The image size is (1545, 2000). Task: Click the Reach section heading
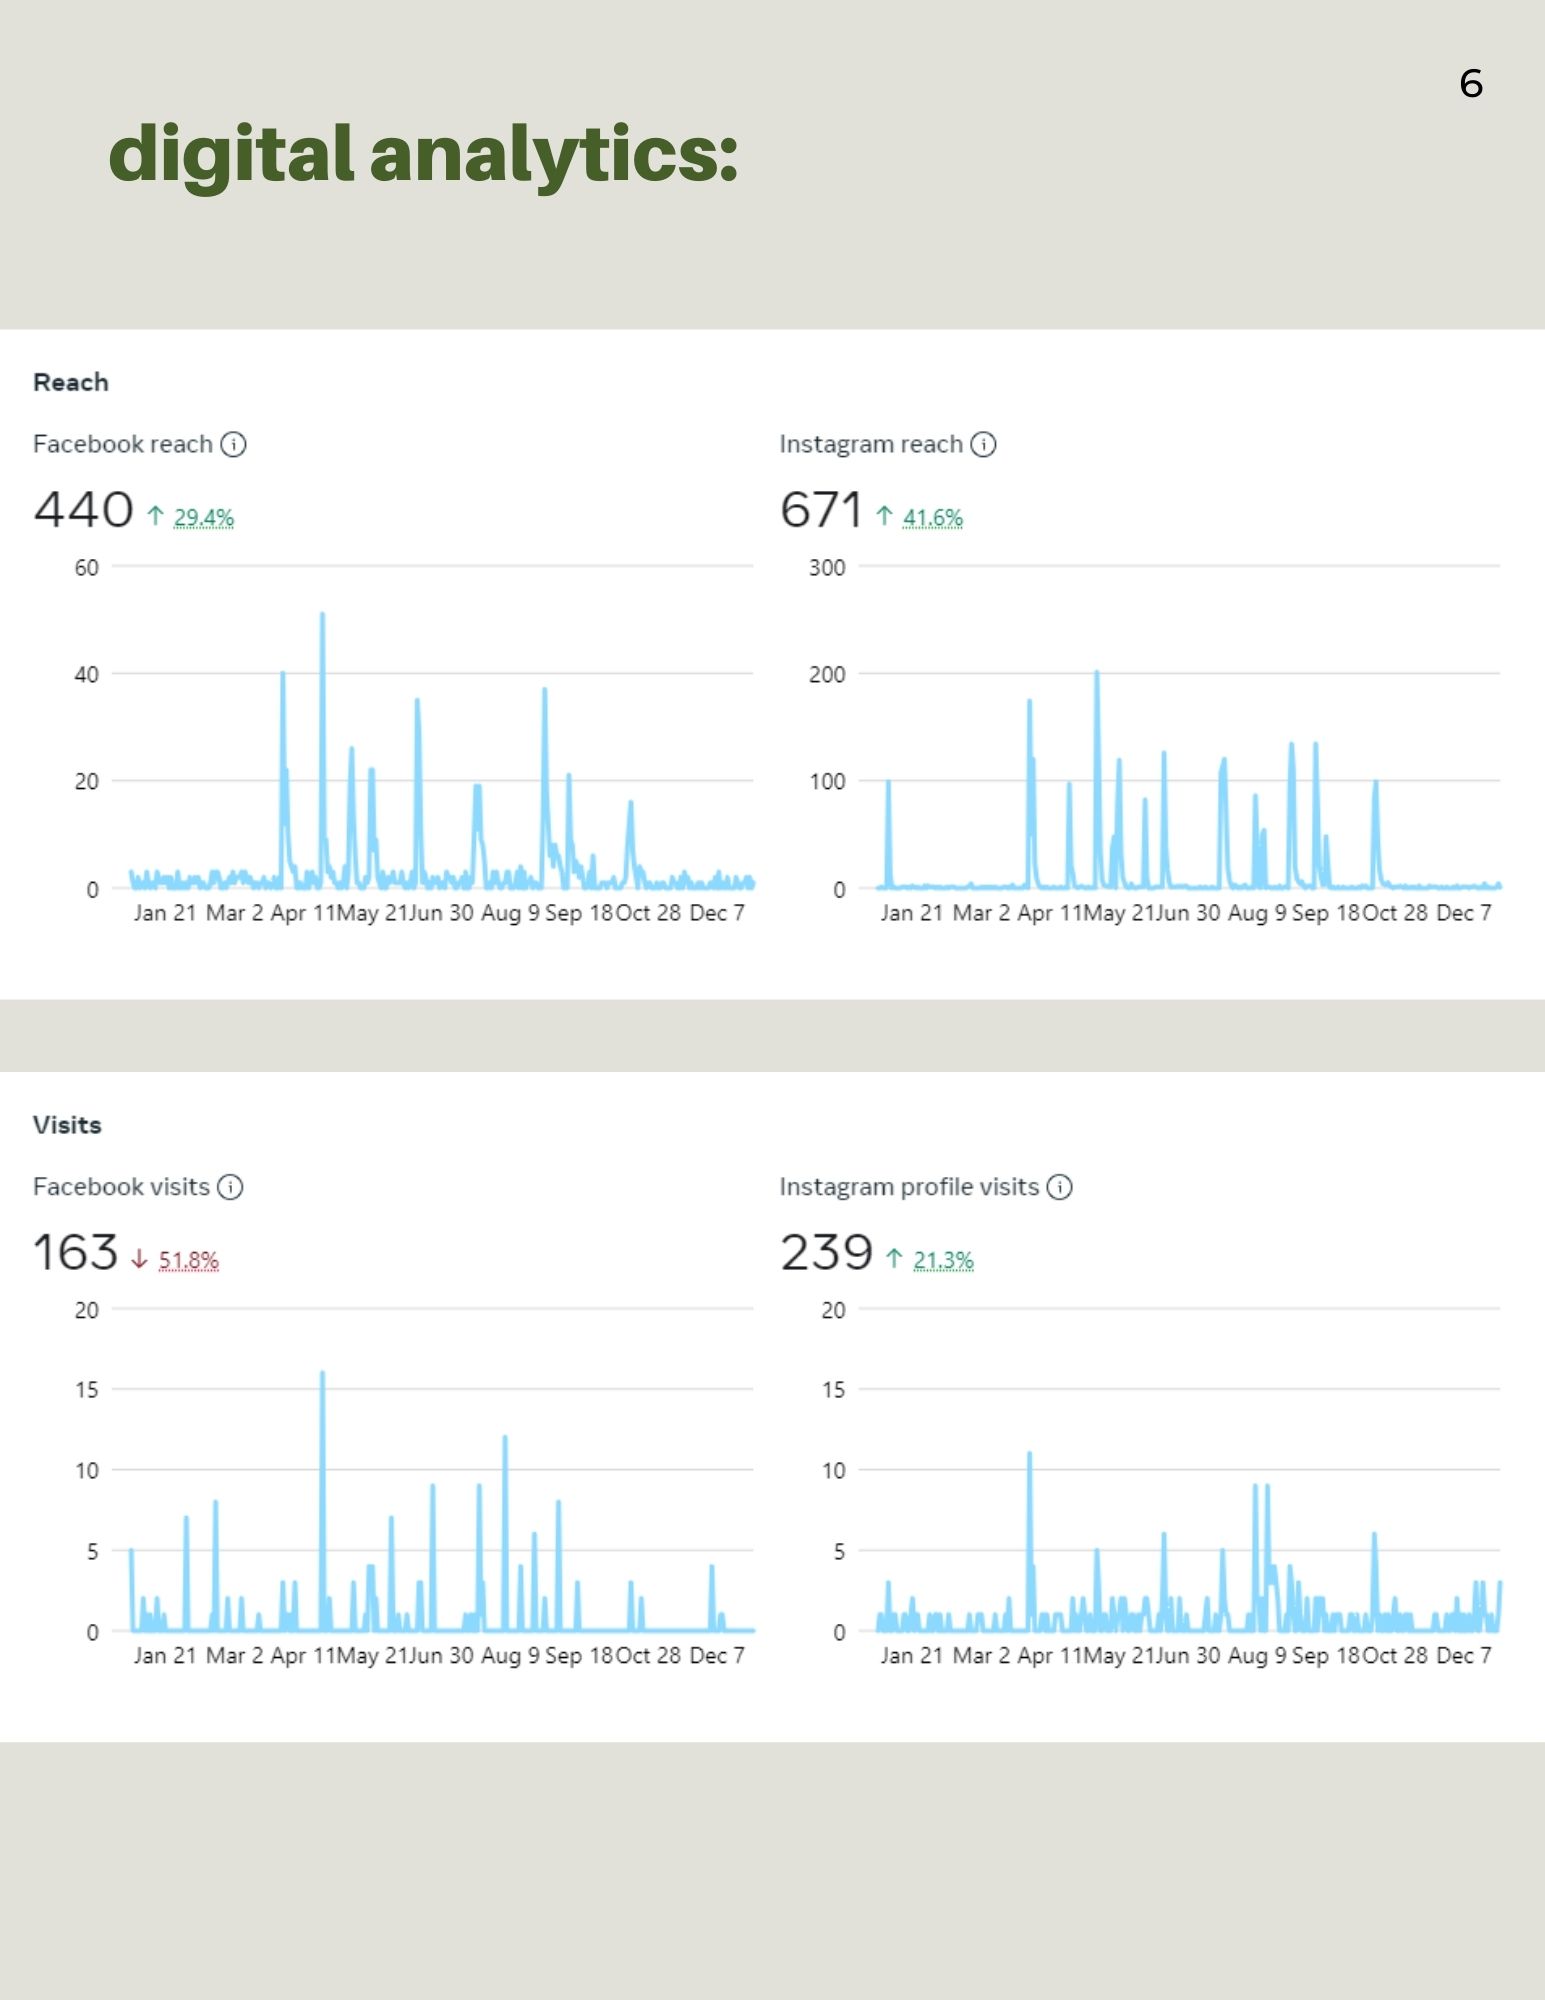pyautogui.click(x=71, y=382)
